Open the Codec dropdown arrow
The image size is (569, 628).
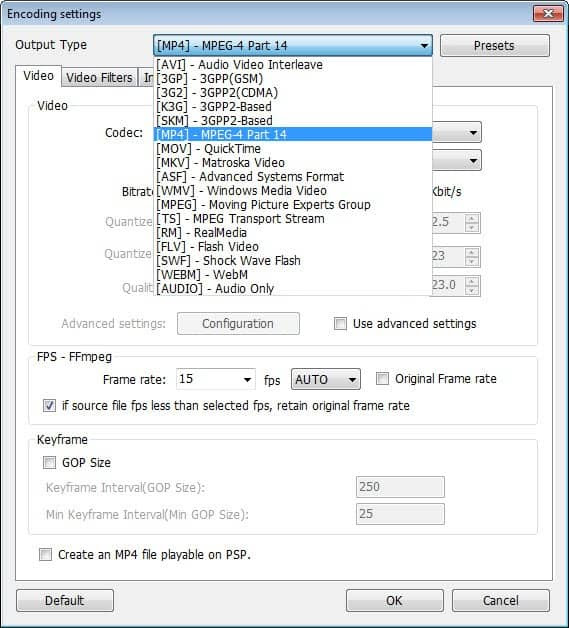473,132
